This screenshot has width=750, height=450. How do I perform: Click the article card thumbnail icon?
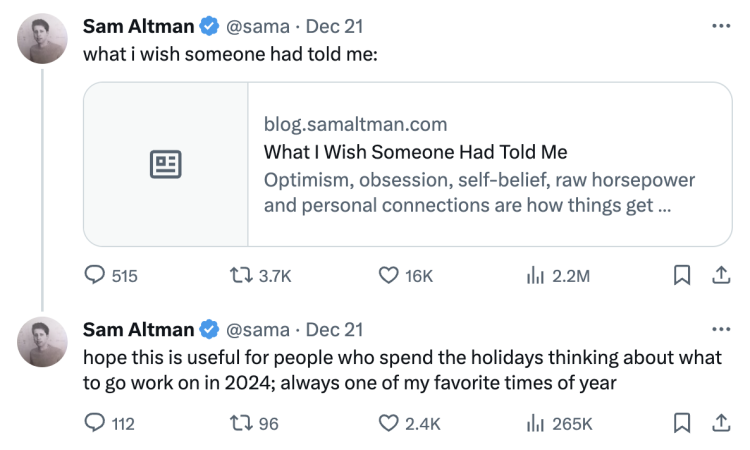[165, 164]
